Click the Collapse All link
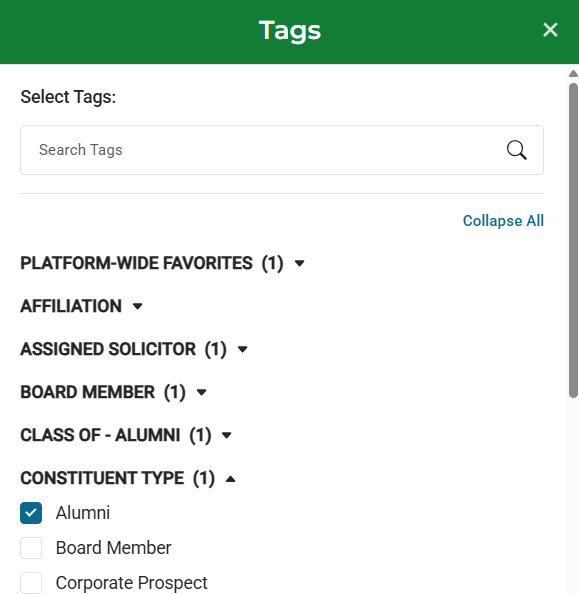The height and width of the screenshot is (594, 579). (x=503, y=220)
